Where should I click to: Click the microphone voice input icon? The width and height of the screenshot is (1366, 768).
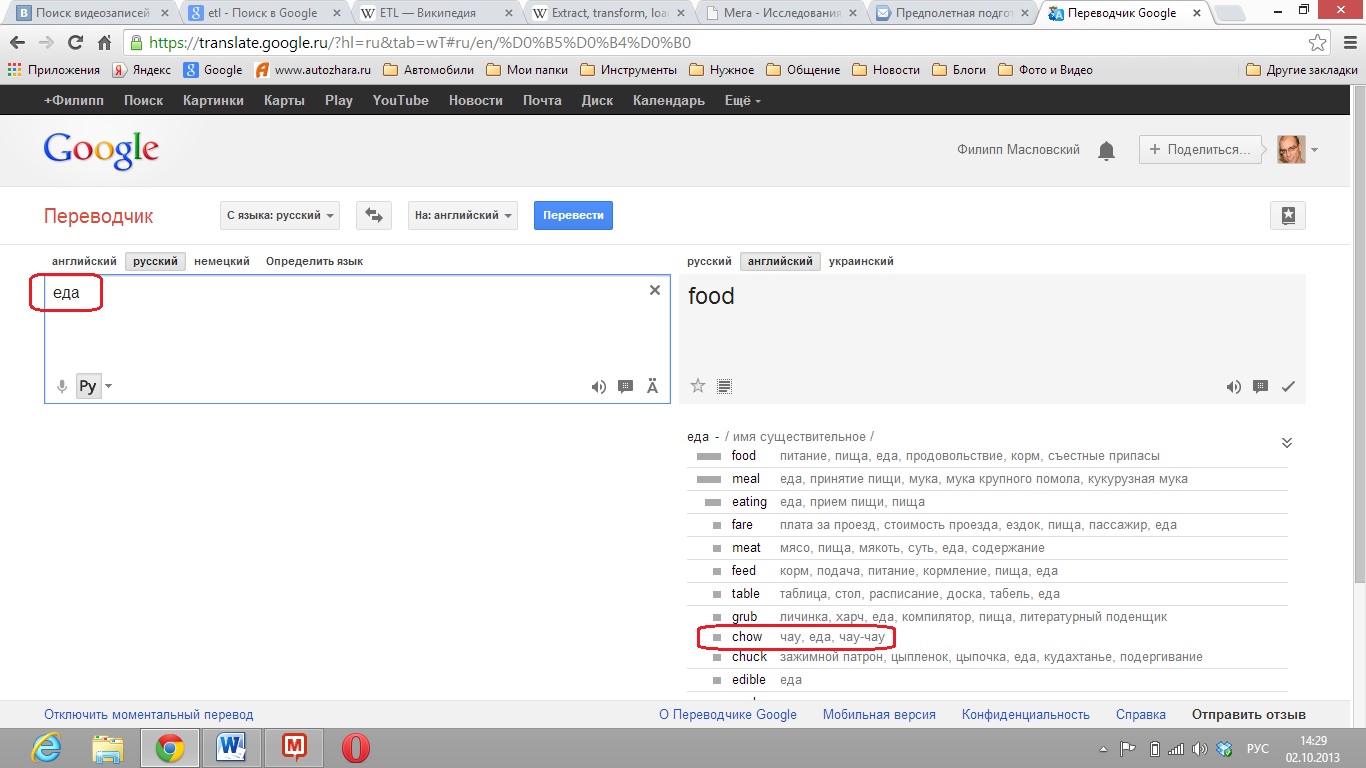click(x=62, y=387)
